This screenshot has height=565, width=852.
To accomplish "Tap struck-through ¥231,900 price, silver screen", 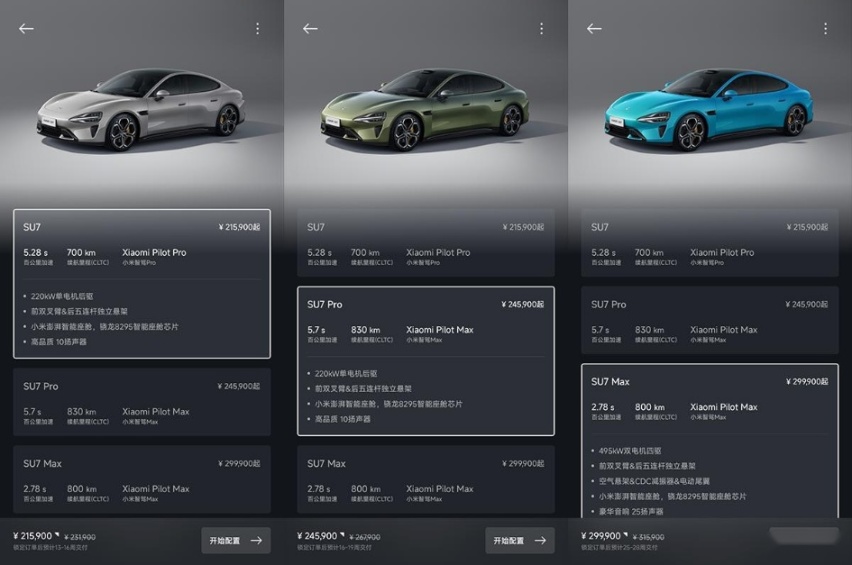I will click(x=80, y=537).
